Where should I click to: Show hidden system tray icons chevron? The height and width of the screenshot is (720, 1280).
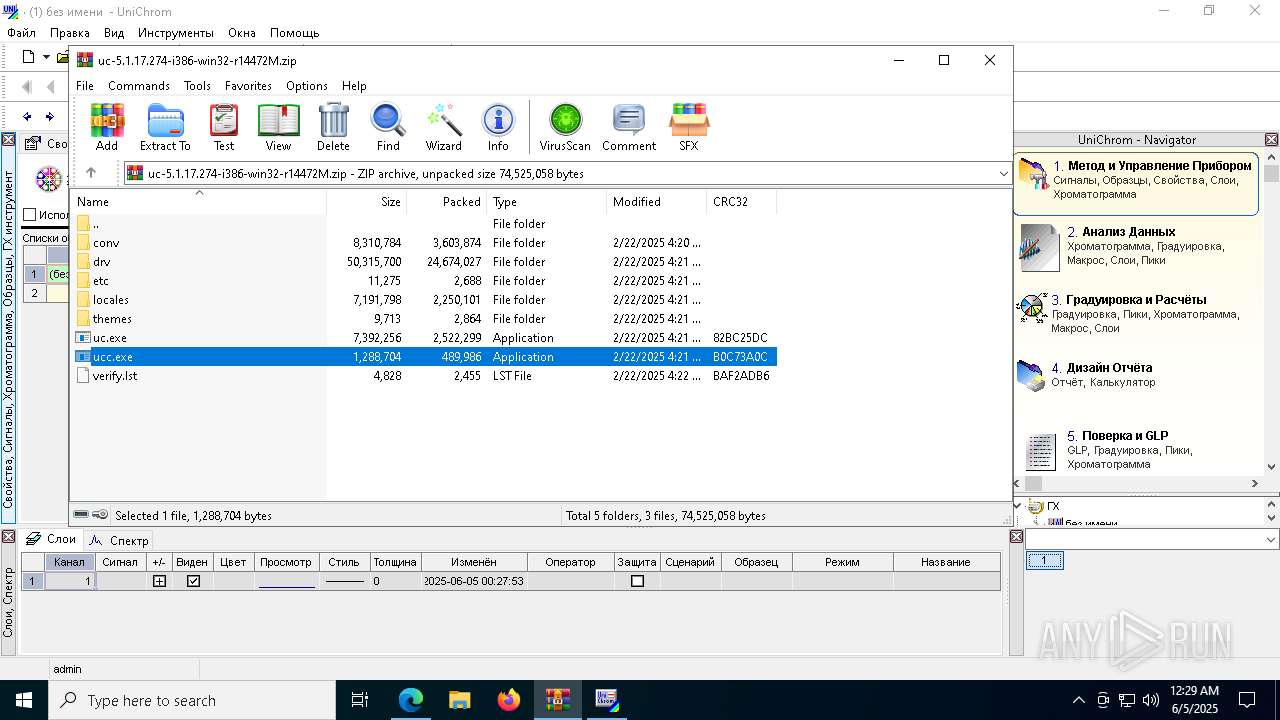[1078, 700]
